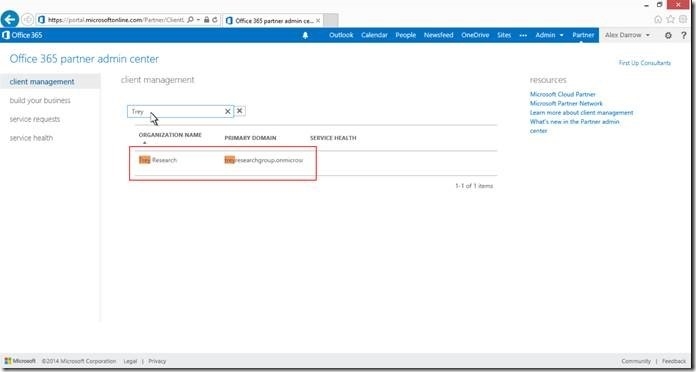Open a new blank browser tab
The width and height of the screenshot is (696, 372).
click(331, 20)
